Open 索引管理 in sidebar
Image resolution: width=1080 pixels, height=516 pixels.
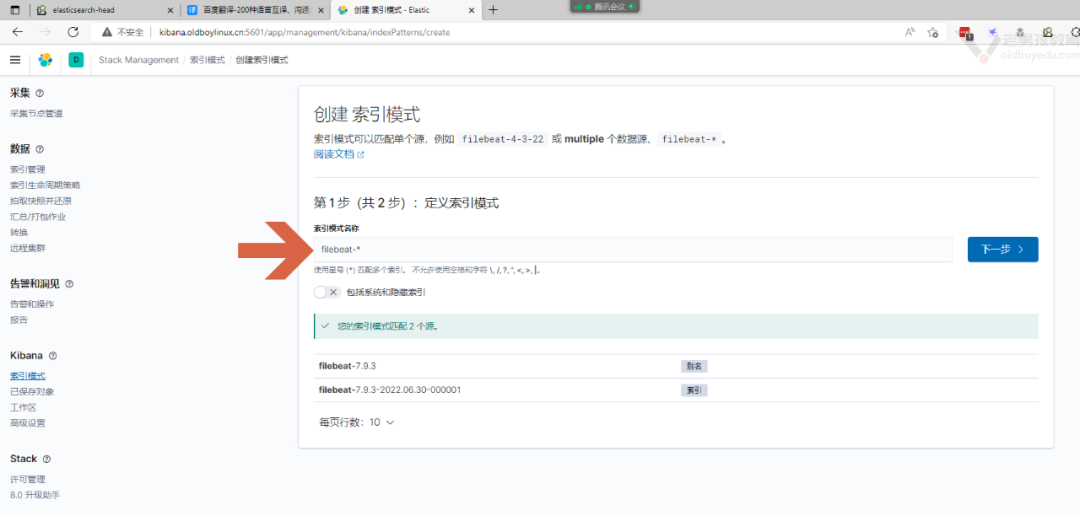pos(28,169)
